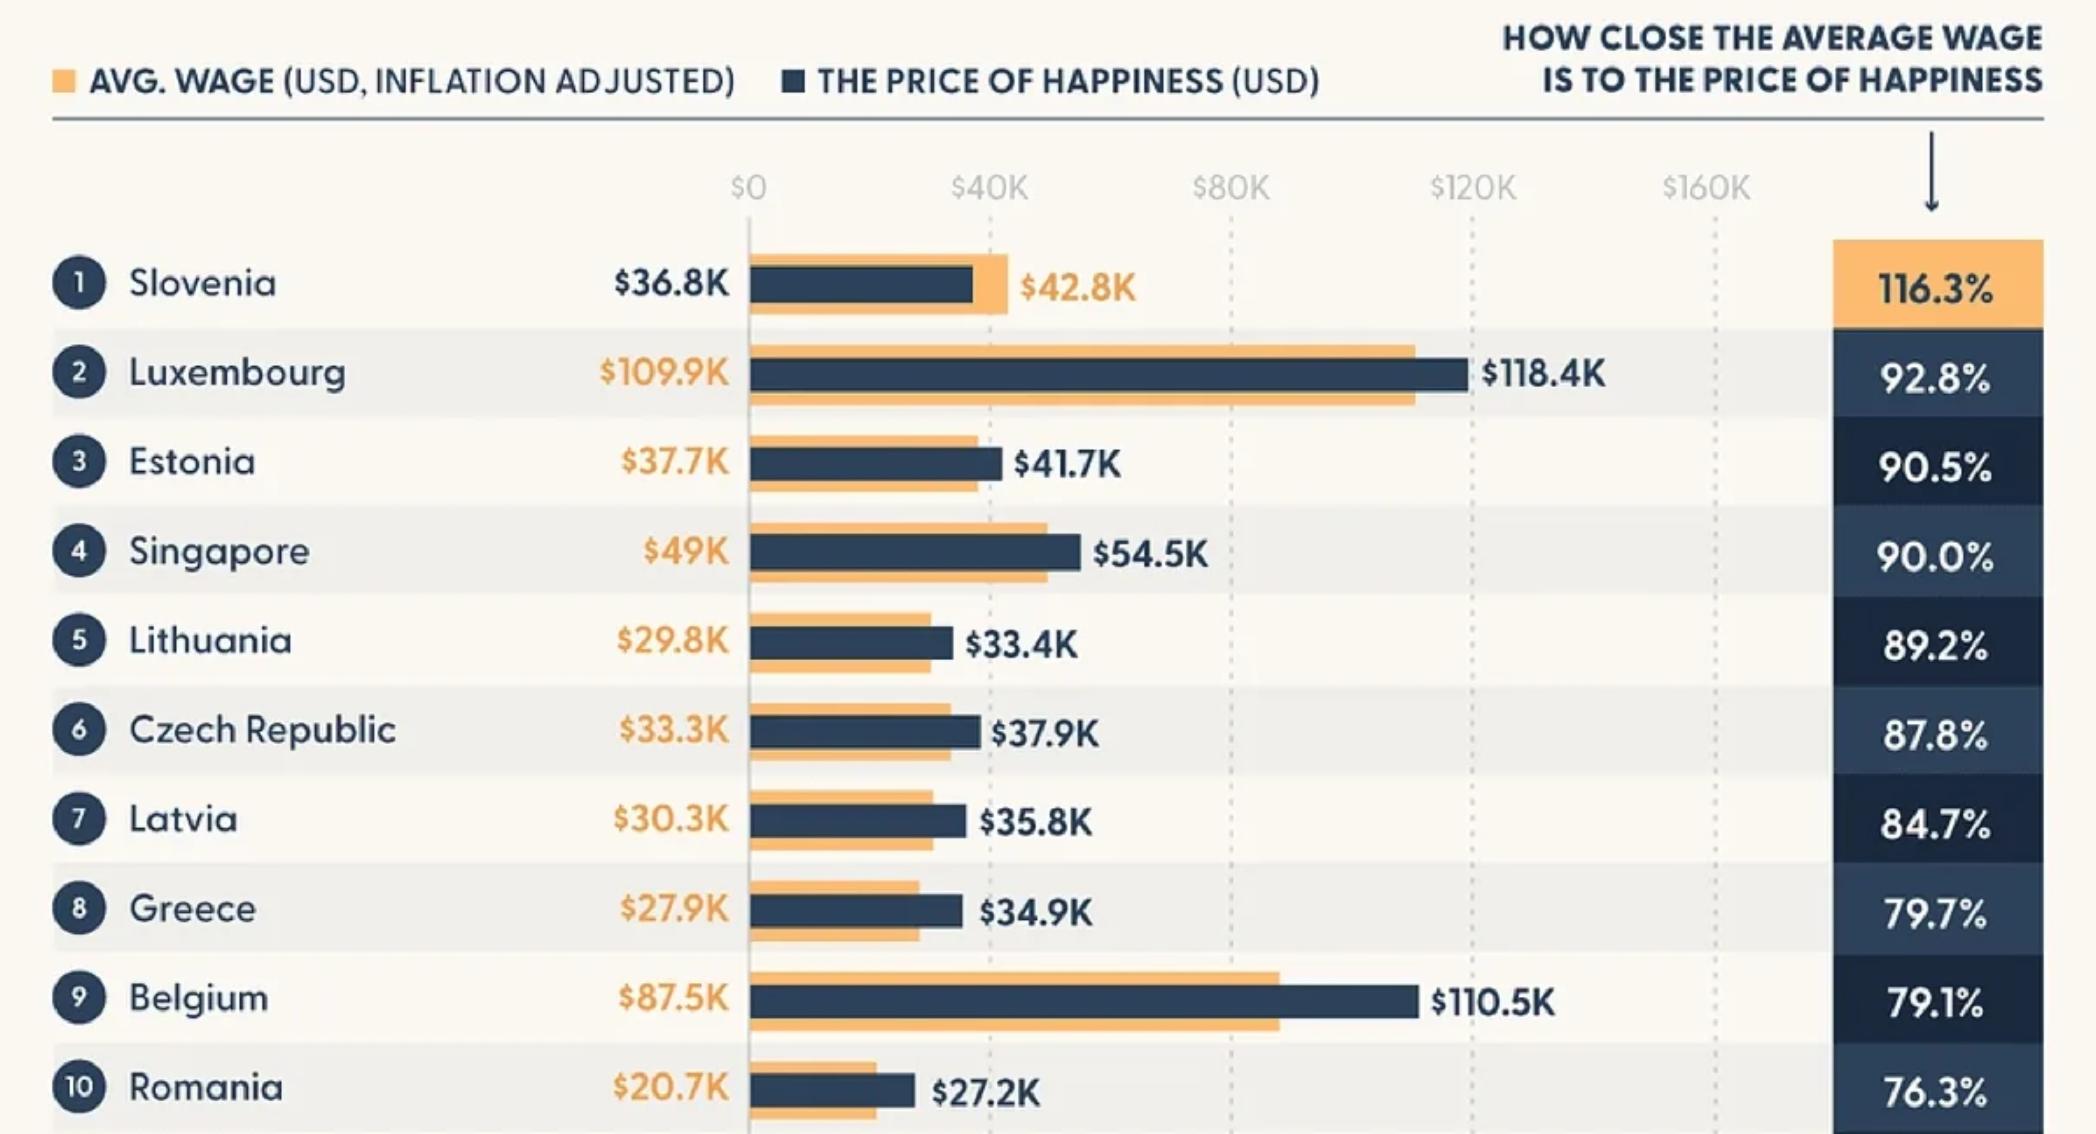Click the rank 9 badge beside Belgium
Screen dimensions: 2096x1134
[79, 997]
